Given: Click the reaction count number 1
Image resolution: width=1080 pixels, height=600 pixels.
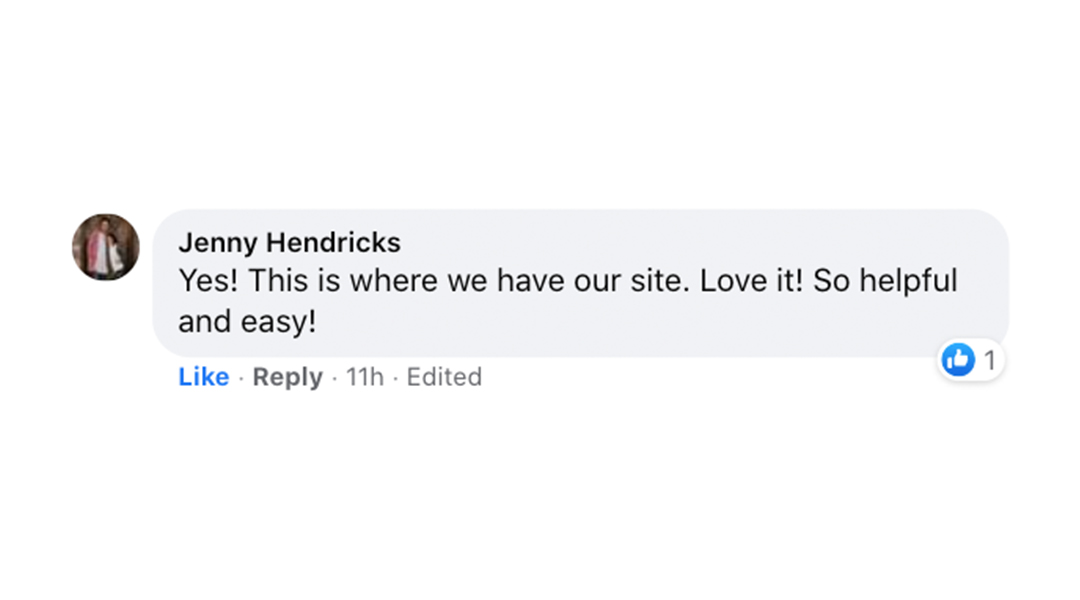Looking at the screenshot, I should tap(990, 360).
